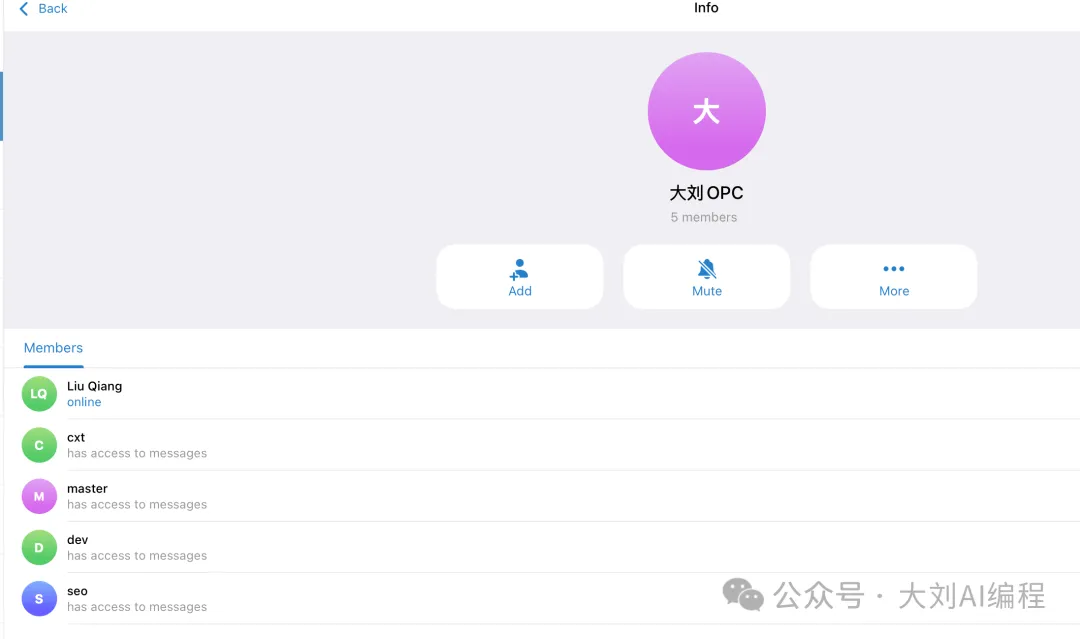Click the LQ avatar of Liu Qiang
The width and height of the screenshot is (1080, 639).
coord(39,394)
